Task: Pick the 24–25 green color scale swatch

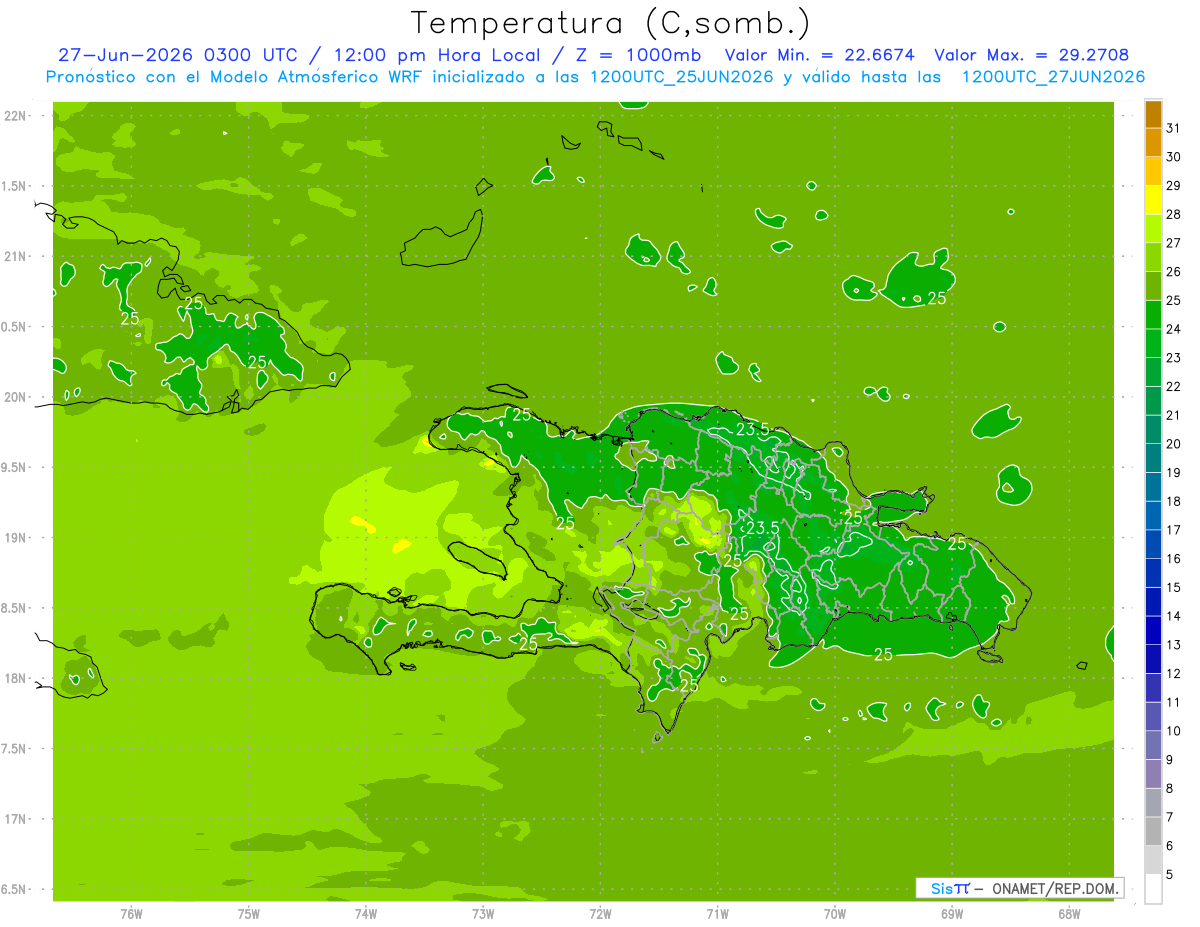Action: [1153, 315]
